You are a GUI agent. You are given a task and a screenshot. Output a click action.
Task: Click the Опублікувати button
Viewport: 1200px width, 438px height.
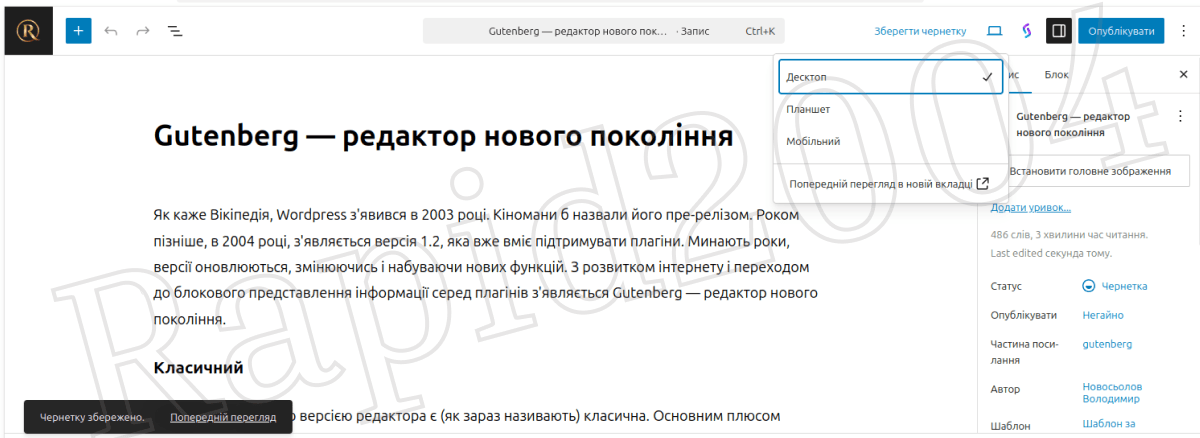[x=1121, y=31]
